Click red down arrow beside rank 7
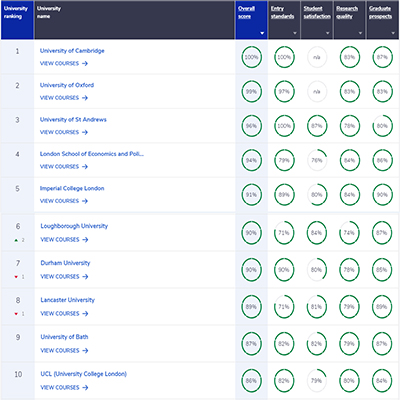Screen dimensions: 400x400 (x=16, y=277)
